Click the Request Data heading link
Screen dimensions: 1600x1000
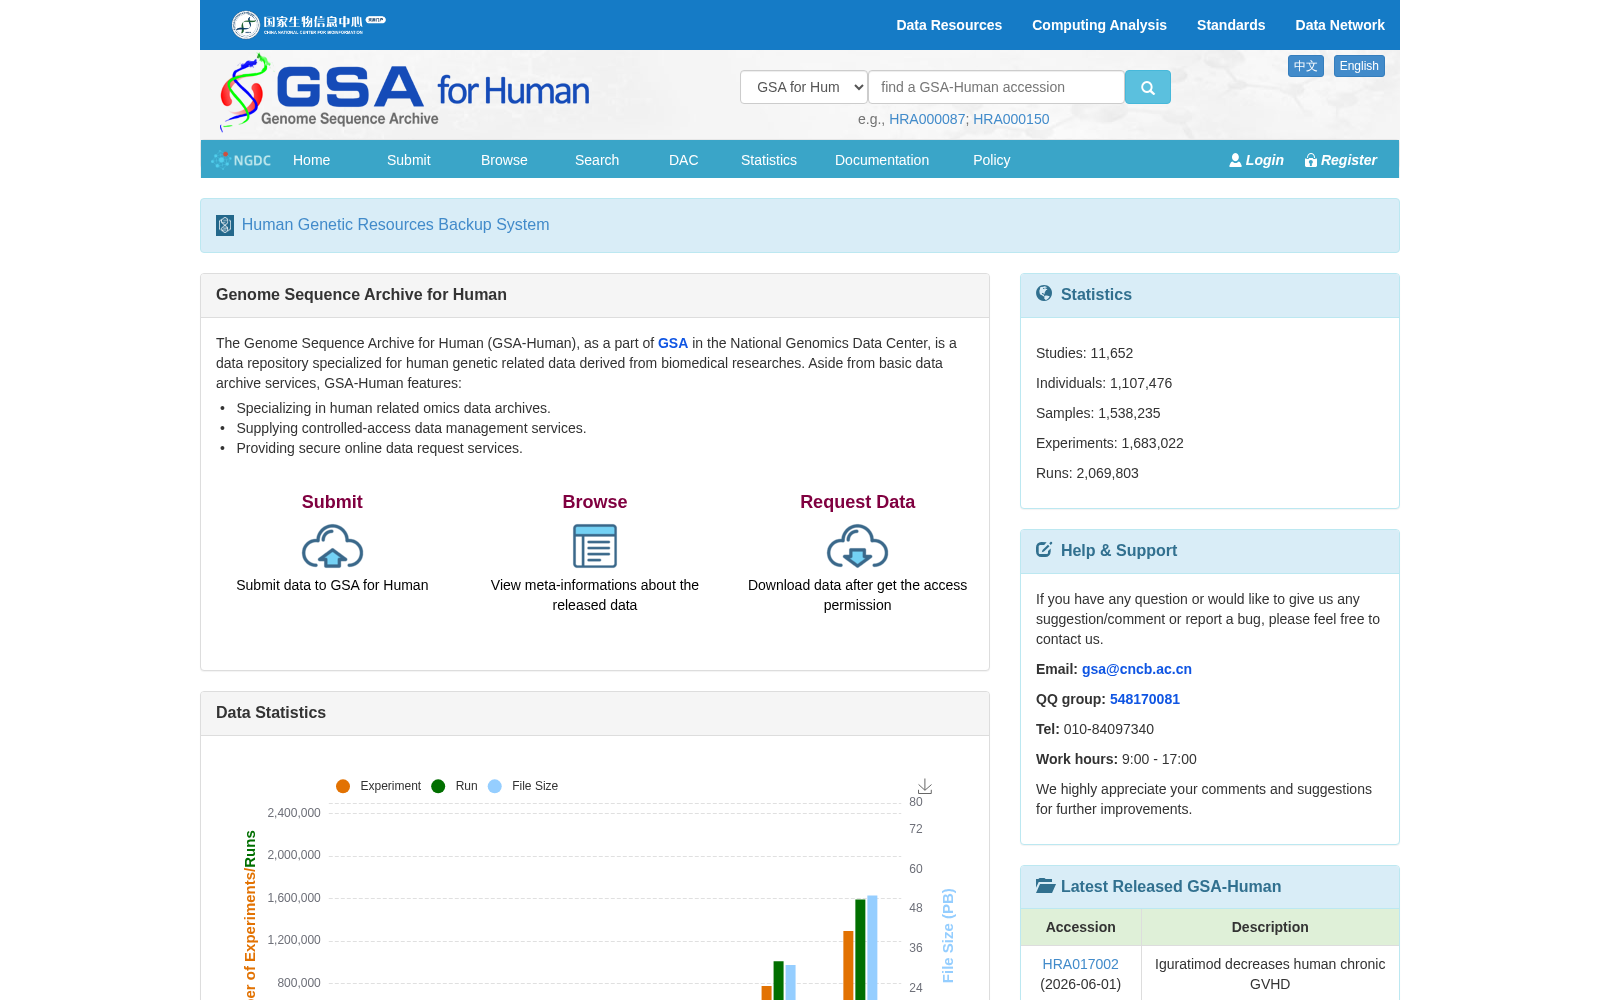click(857, 502)
